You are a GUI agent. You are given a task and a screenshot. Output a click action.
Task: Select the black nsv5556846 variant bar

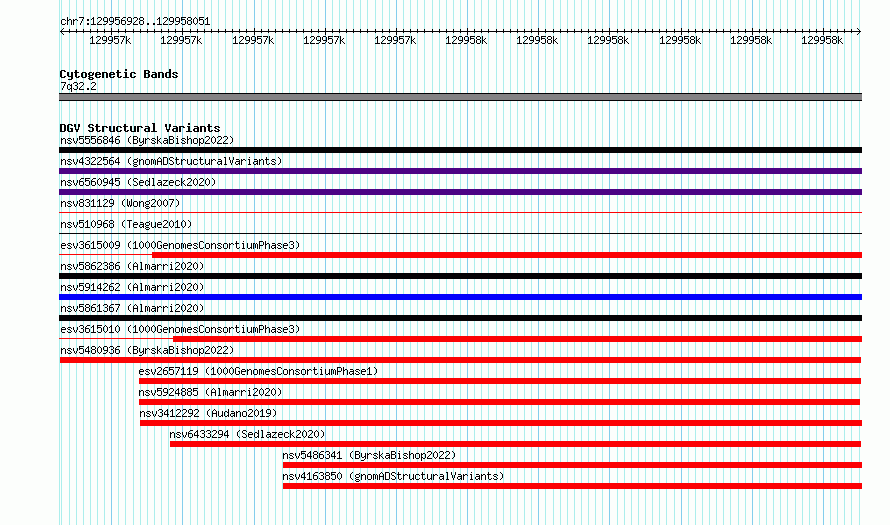(x=460, y=150)
